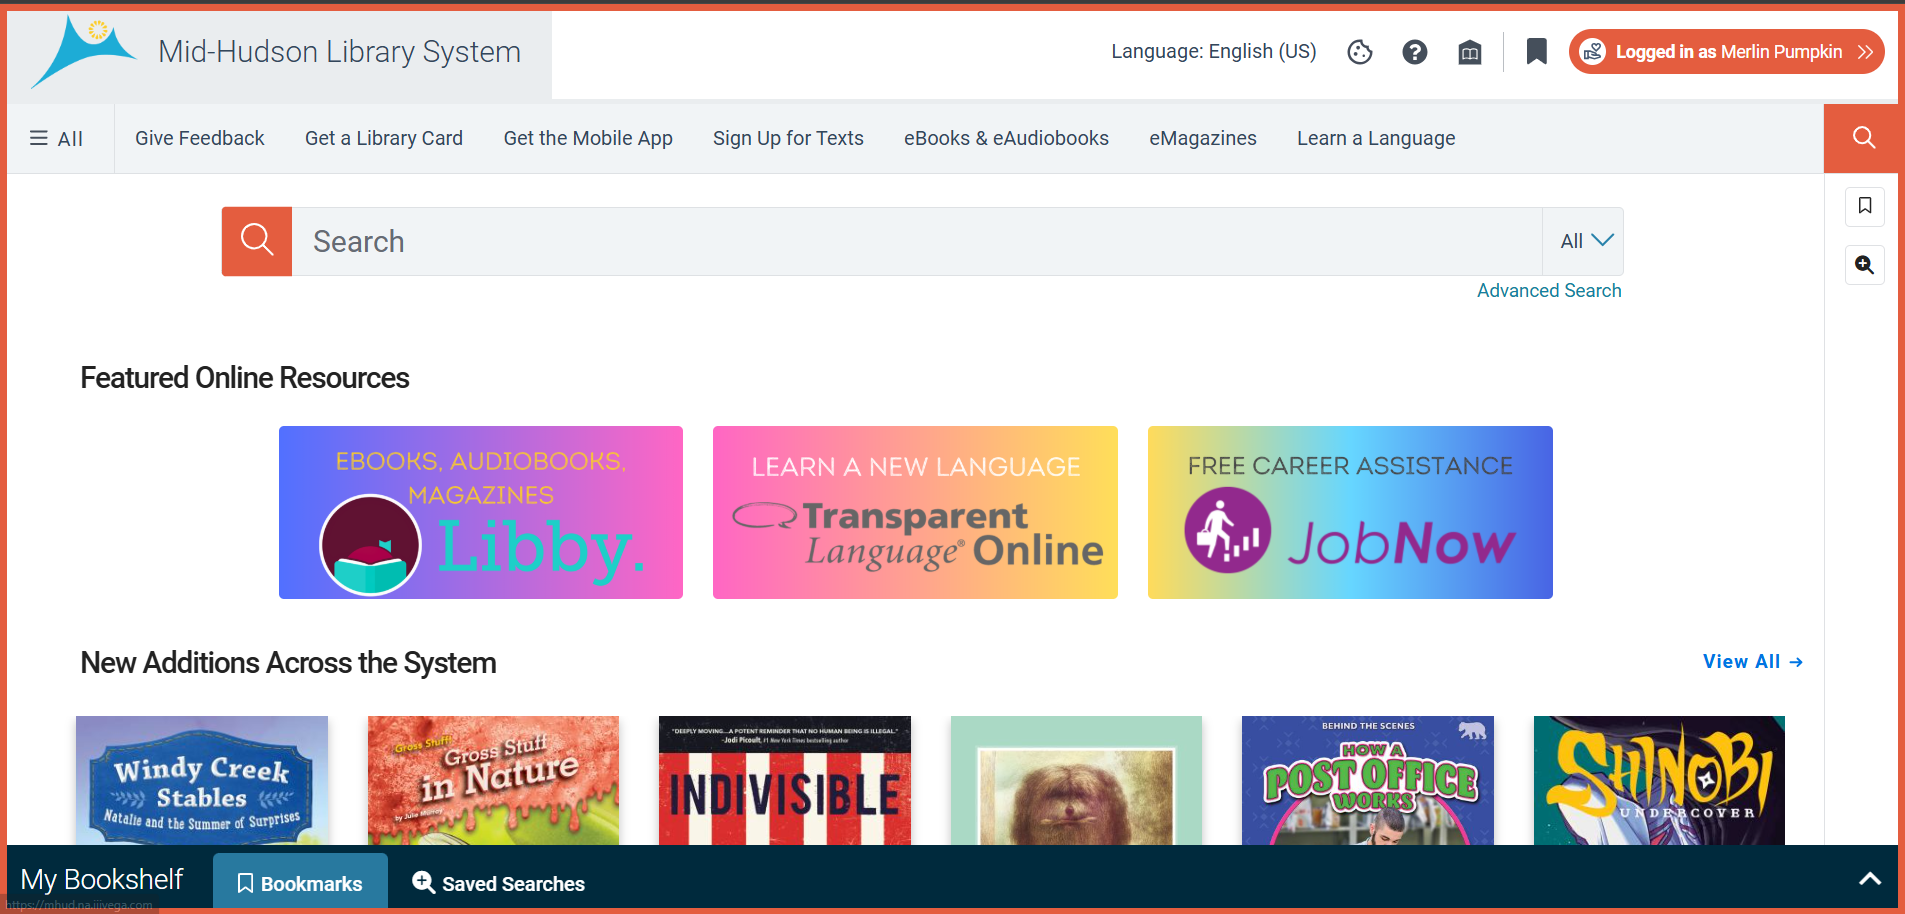Open Windy Creek Stables book cover
This screenshot has width=1905, height=914.
[202, 780]
